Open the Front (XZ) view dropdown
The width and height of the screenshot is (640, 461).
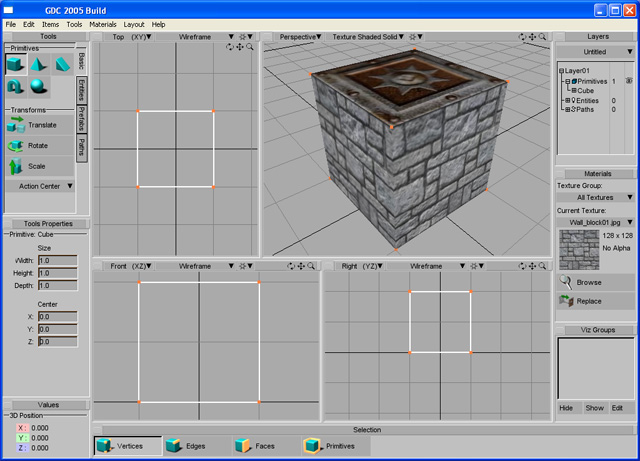pos(127,266)
